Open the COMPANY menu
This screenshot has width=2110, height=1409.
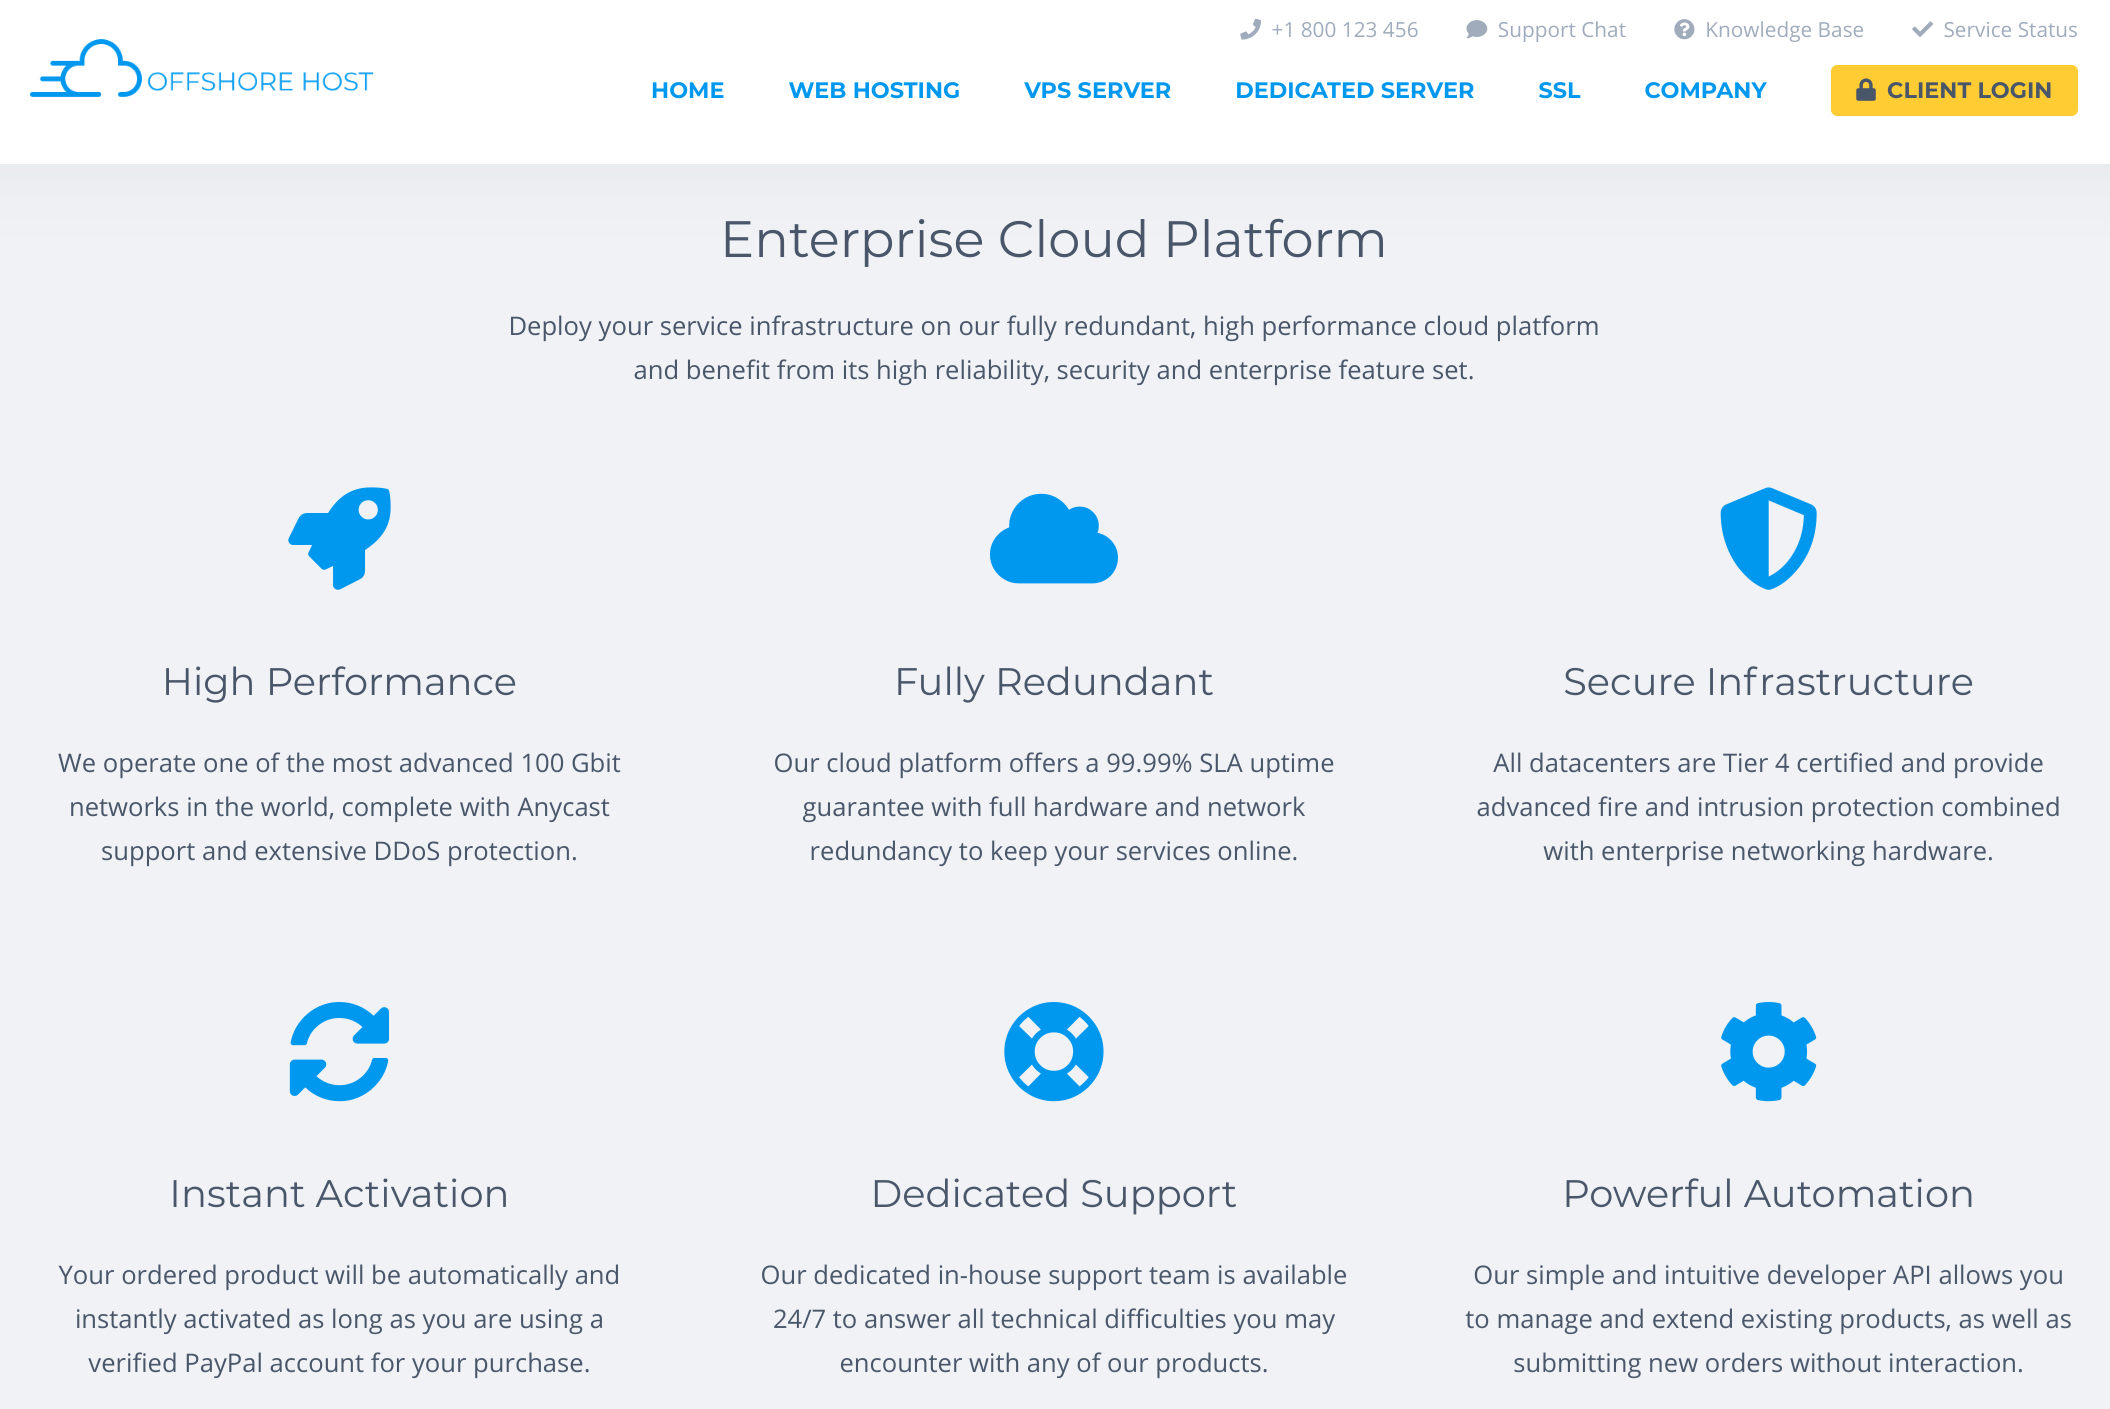click(1705, 90)
